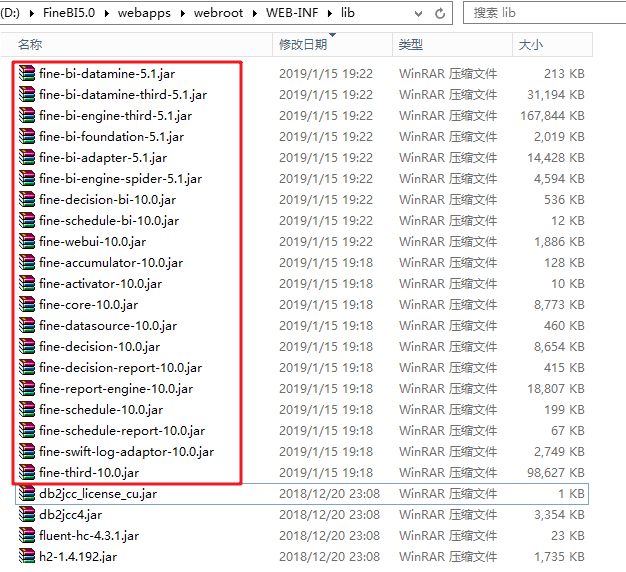
Task: Open address bar history dropdown
Action: (418, 14)
